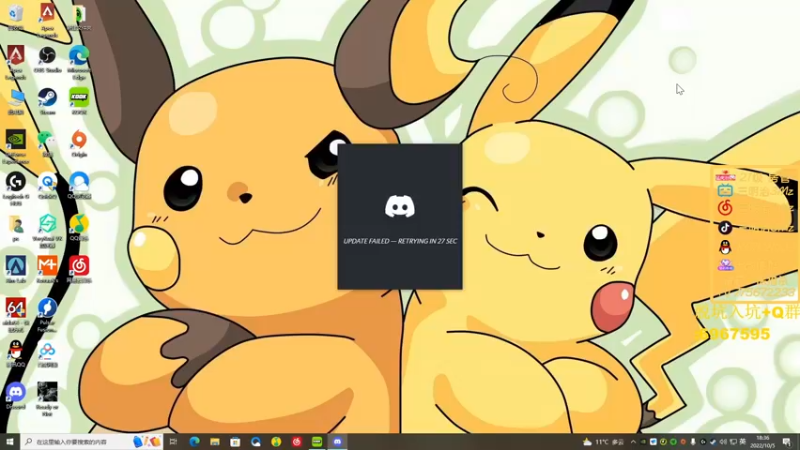Image resolution: width=800 pixels, height=450 pixels.
Task: Launch Steam from the desktop
Action: (x=47, y=101)
